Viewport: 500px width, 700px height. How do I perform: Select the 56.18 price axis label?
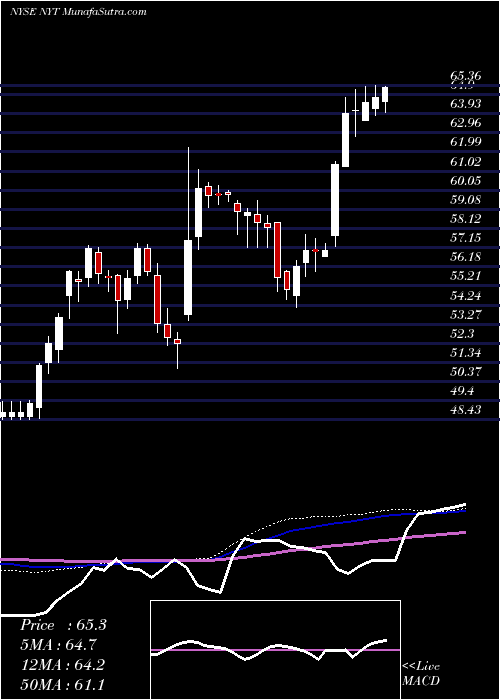tap(466, 257)
